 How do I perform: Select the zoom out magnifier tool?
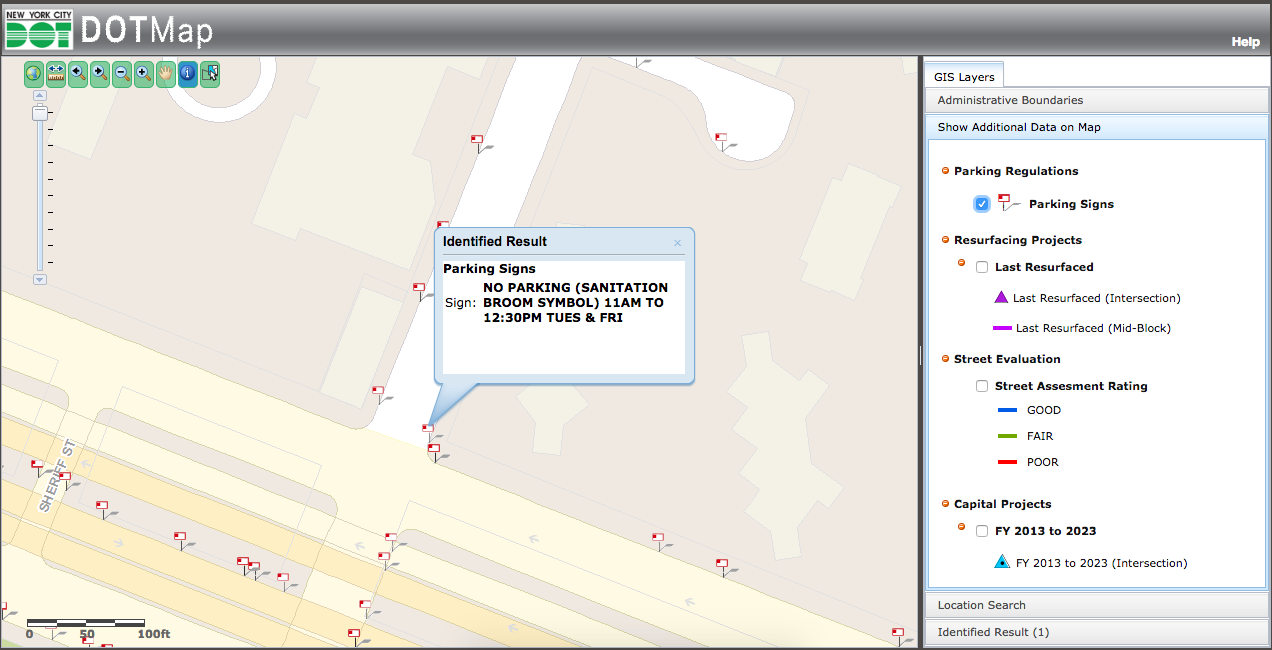point(122,73)
